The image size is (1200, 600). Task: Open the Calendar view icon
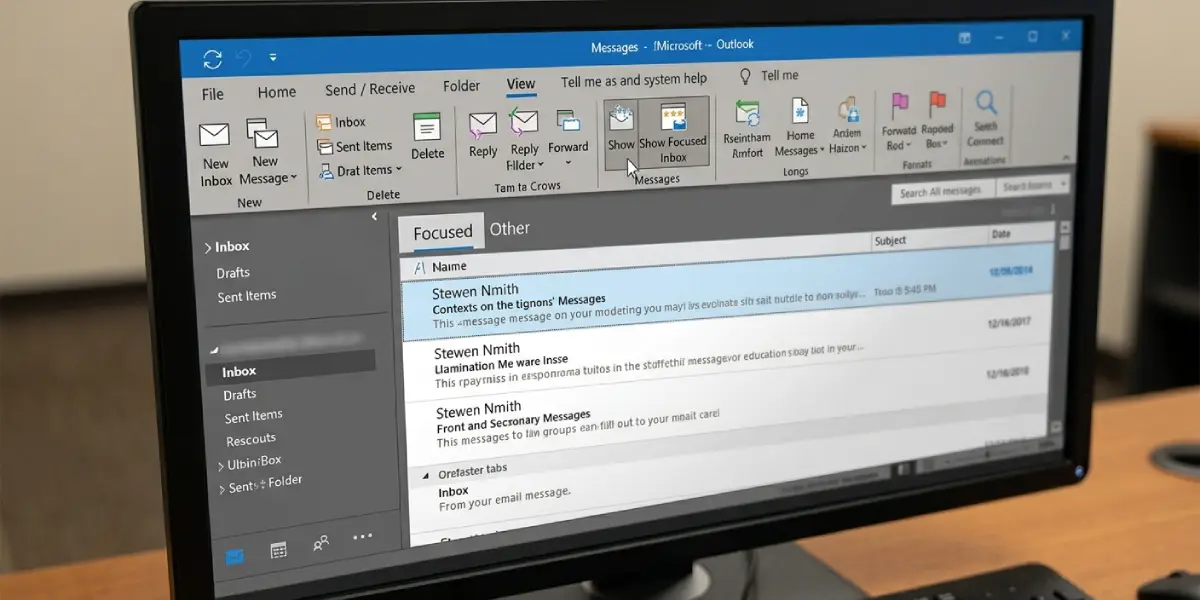pyautogui.click(x=279, y=550)
